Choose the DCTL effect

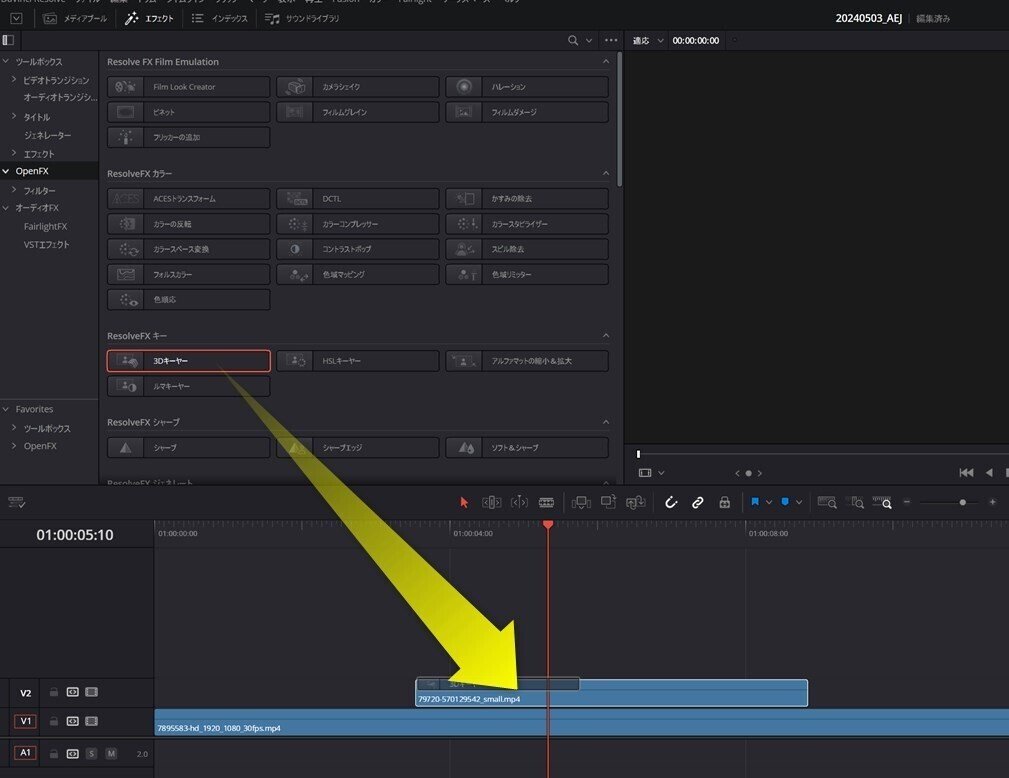tap(358, 199)
